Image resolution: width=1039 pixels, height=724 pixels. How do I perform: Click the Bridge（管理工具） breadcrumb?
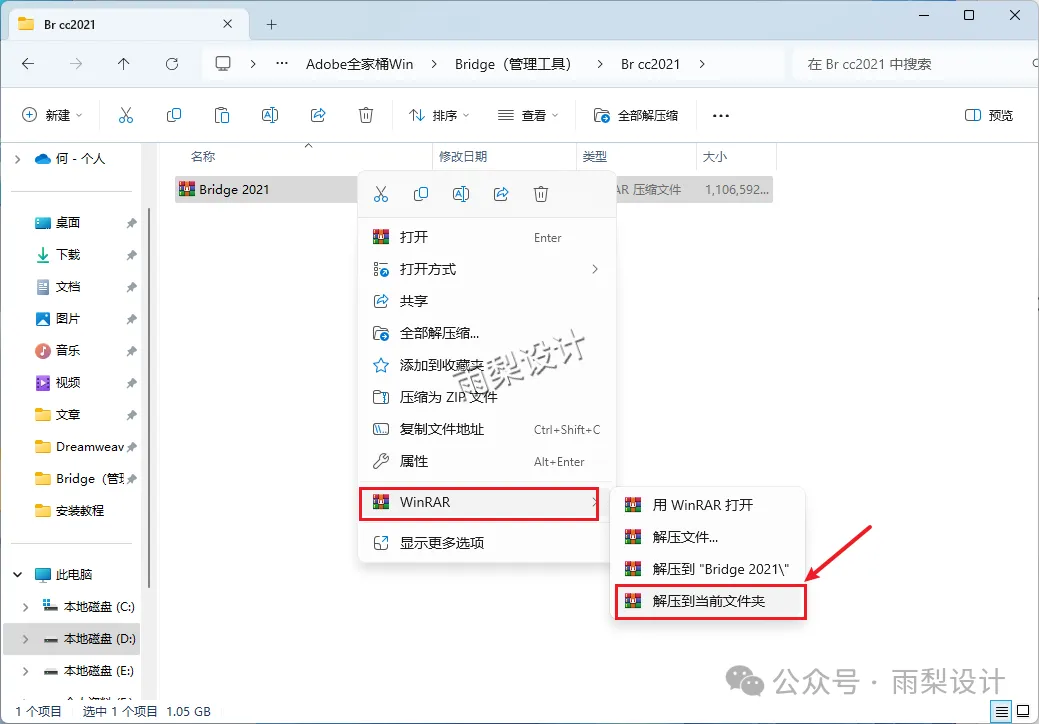[514, 64]
